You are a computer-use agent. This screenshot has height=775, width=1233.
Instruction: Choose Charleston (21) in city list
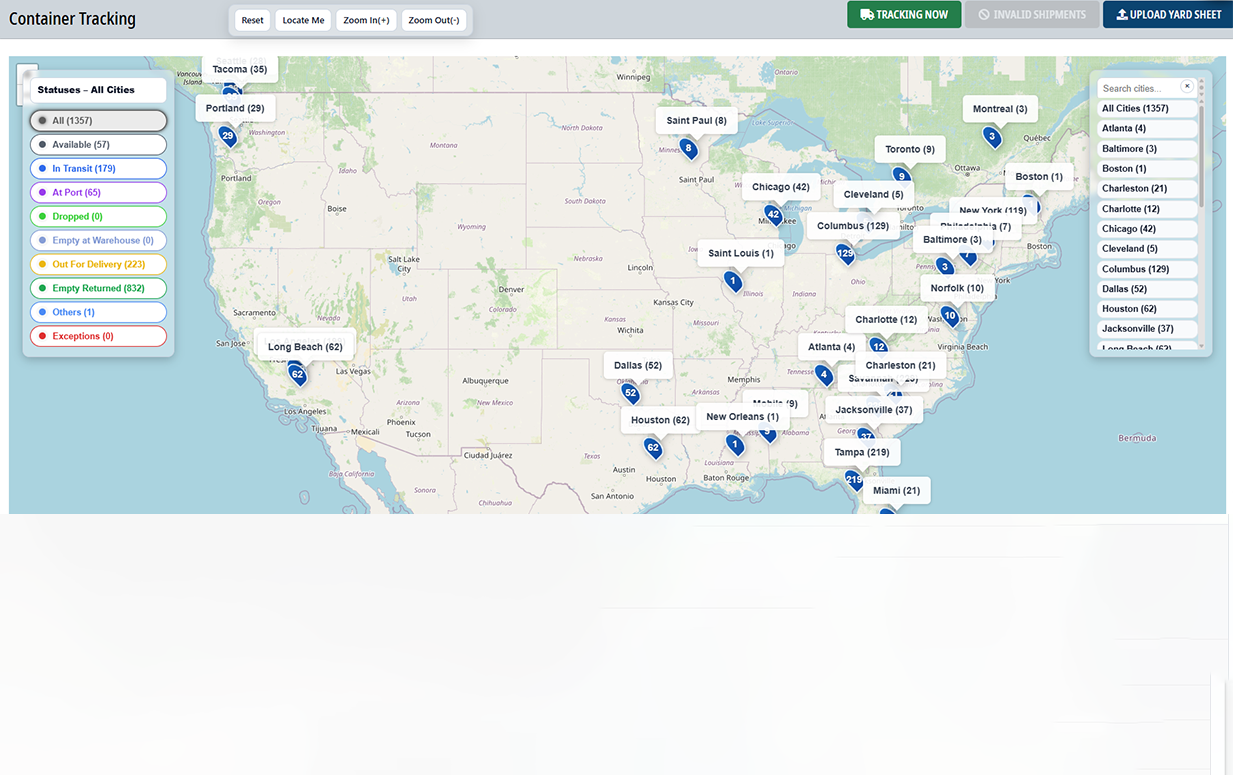1146,189
